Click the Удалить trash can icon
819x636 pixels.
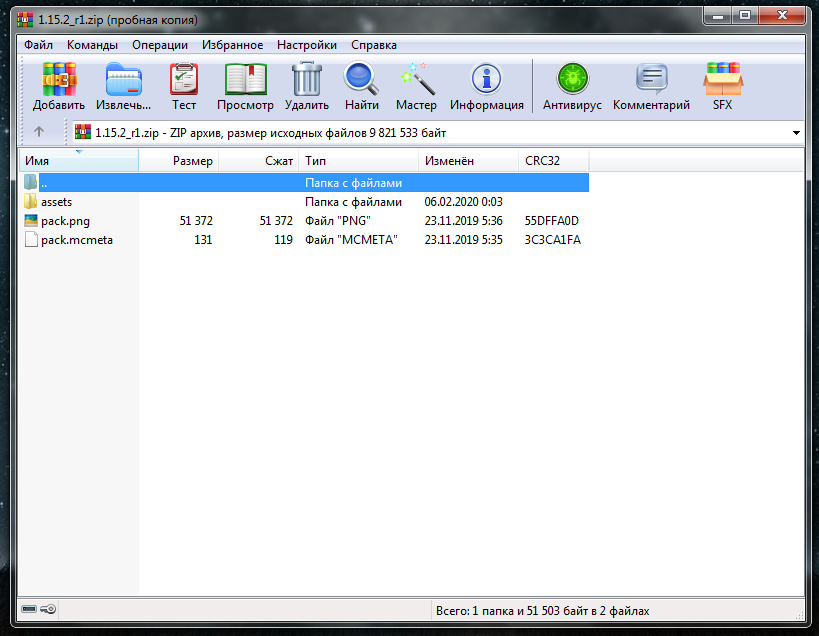click(x=307, y=79)
